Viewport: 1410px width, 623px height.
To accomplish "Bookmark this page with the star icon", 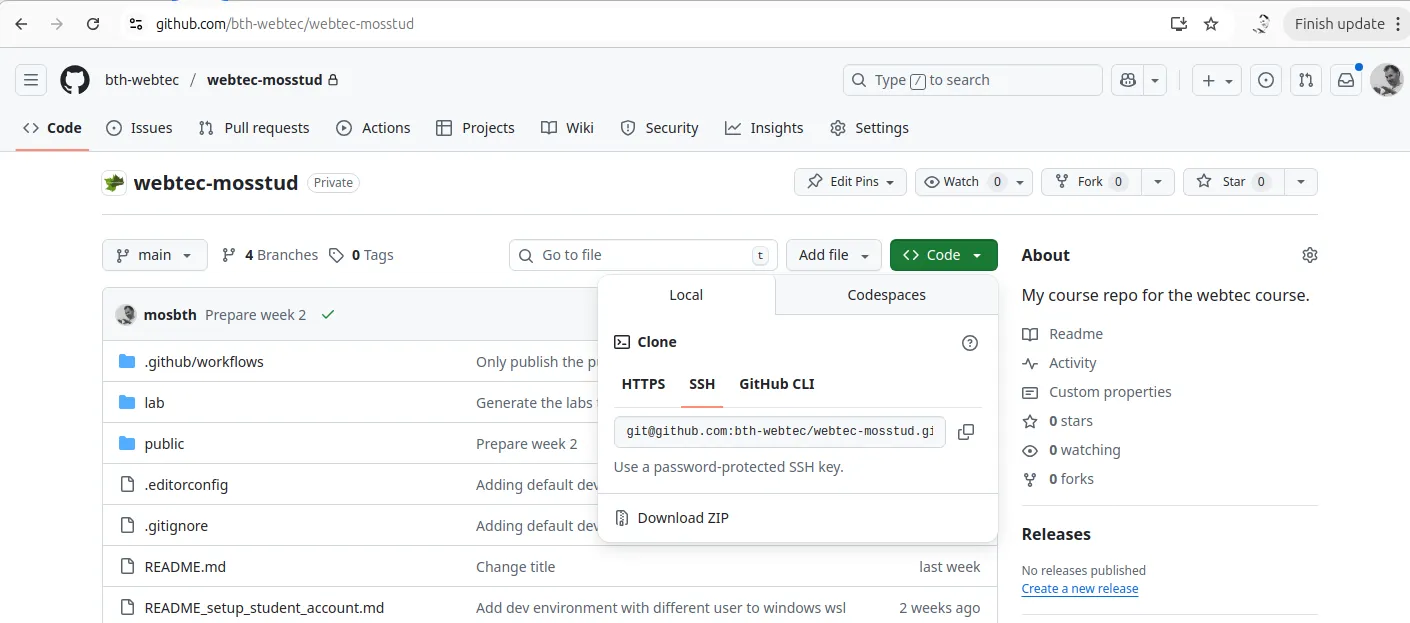I will pyautogui.click(x=1211, y=24).
